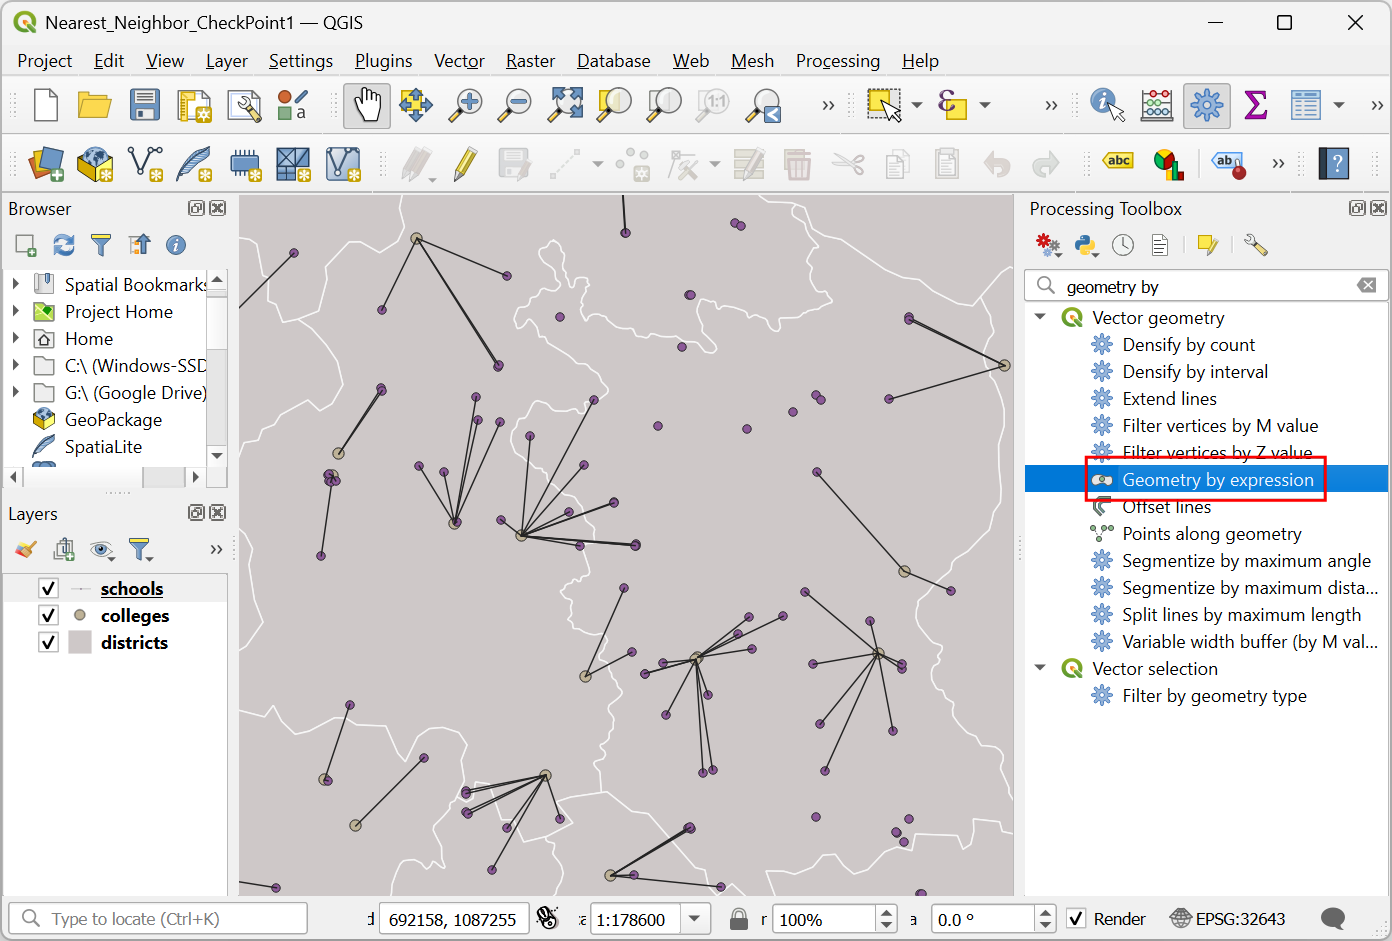Click the EPSG:32643 CRS button
This screenshot has width=1392, height=941.
pos(1229,919)
